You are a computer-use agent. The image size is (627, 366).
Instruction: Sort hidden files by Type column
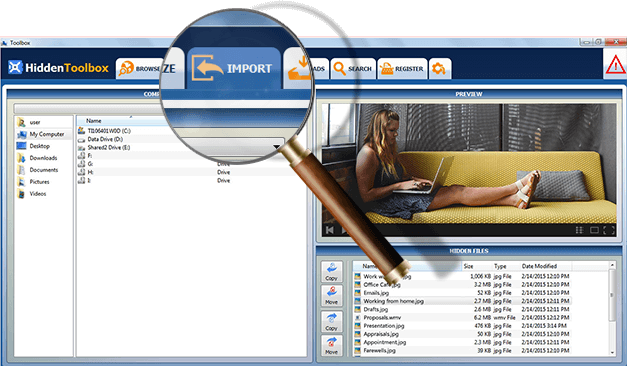[x=500, y=266]
